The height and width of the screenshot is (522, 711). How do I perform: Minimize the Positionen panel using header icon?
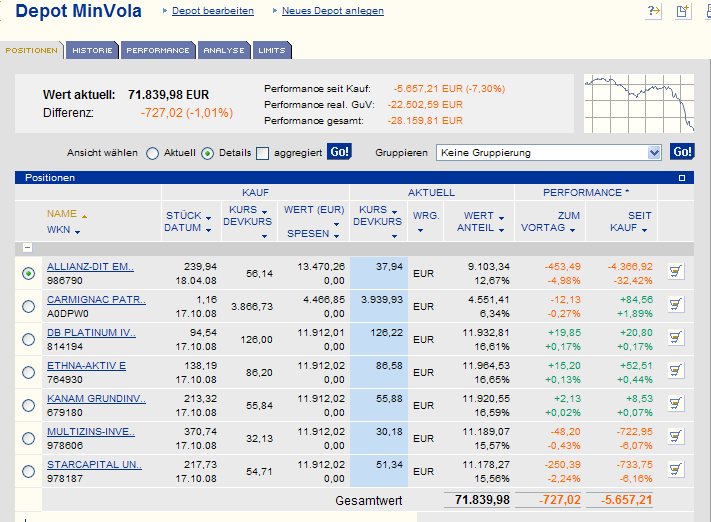682,178
